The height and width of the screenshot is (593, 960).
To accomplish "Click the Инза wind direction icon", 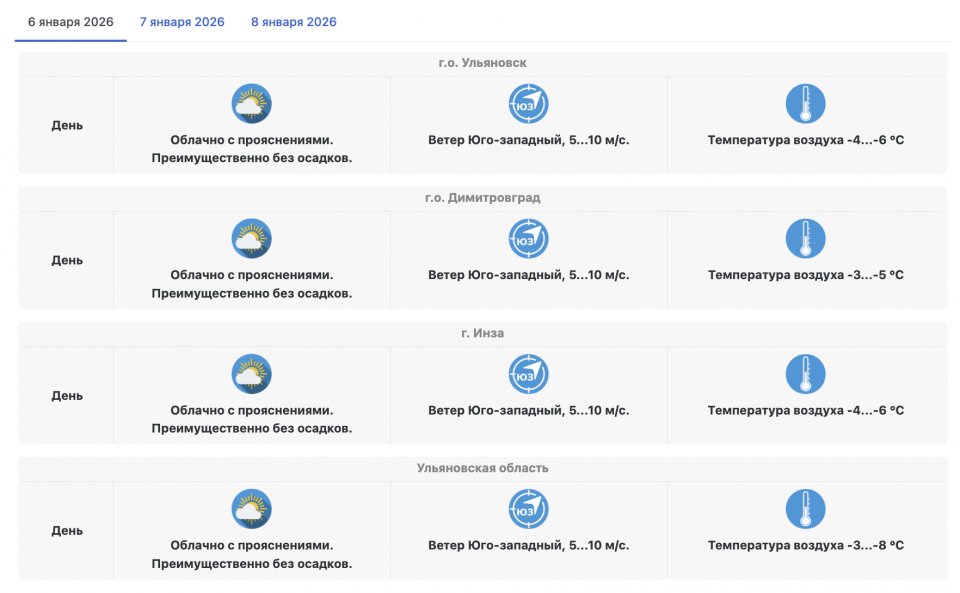I will (x=528, y=374).
